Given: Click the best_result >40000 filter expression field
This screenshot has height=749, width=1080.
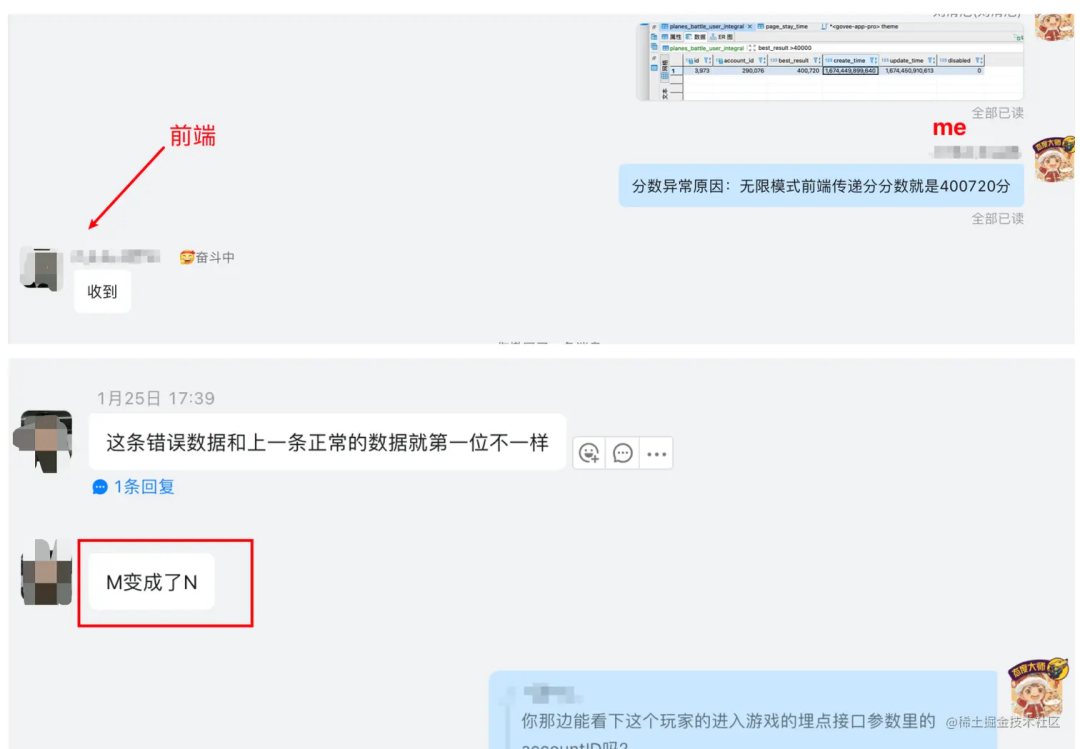Looking at the screenshot, I should click(786, 46).
